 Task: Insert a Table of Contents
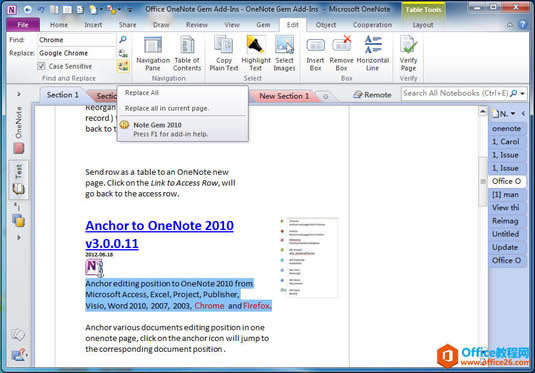tap(187, 54)
